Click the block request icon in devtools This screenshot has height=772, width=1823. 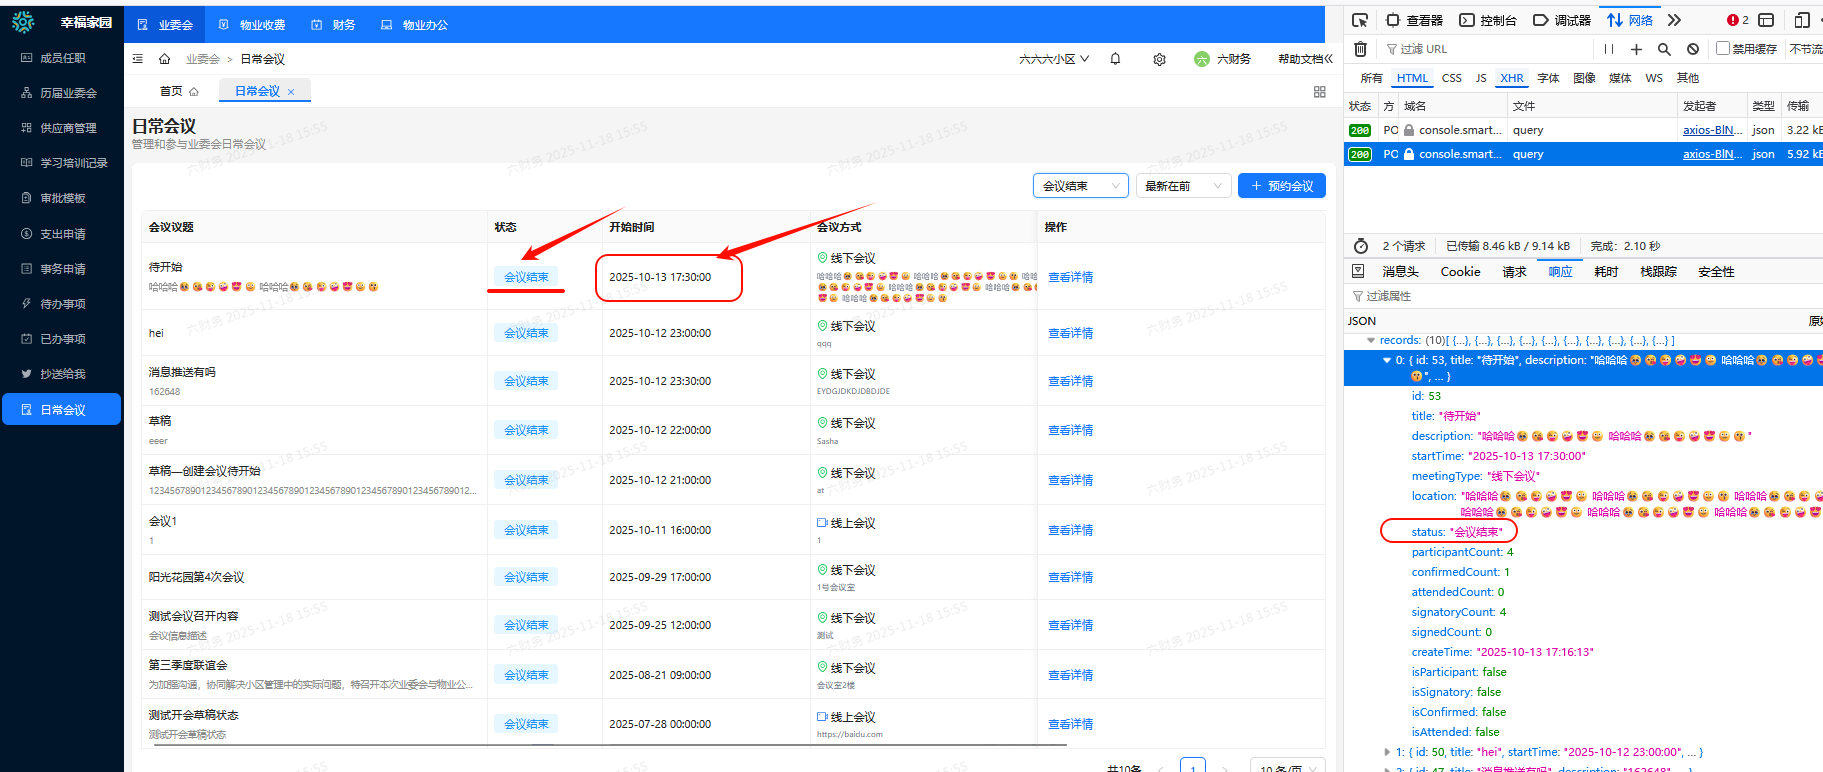tap(1692, 49)
